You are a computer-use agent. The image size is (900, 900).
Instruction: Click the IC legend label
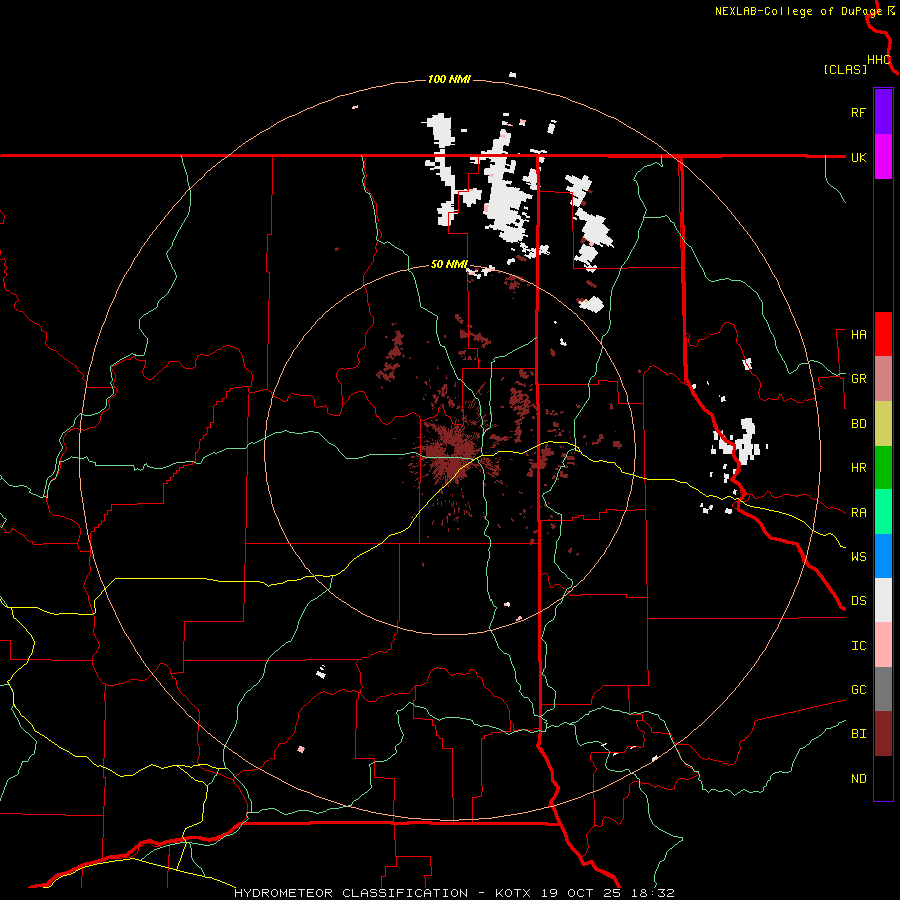point(858,645)
